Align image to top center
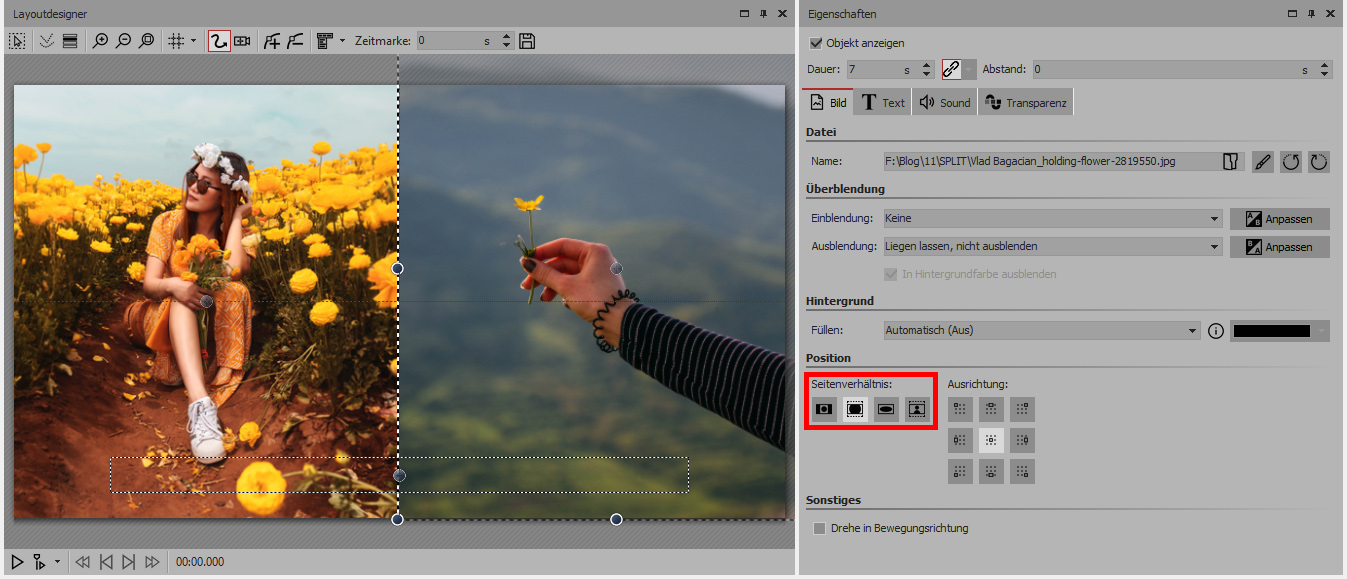Image resolution: width=1347 pixels, height=579 pixels. click(x=991, y=409)
